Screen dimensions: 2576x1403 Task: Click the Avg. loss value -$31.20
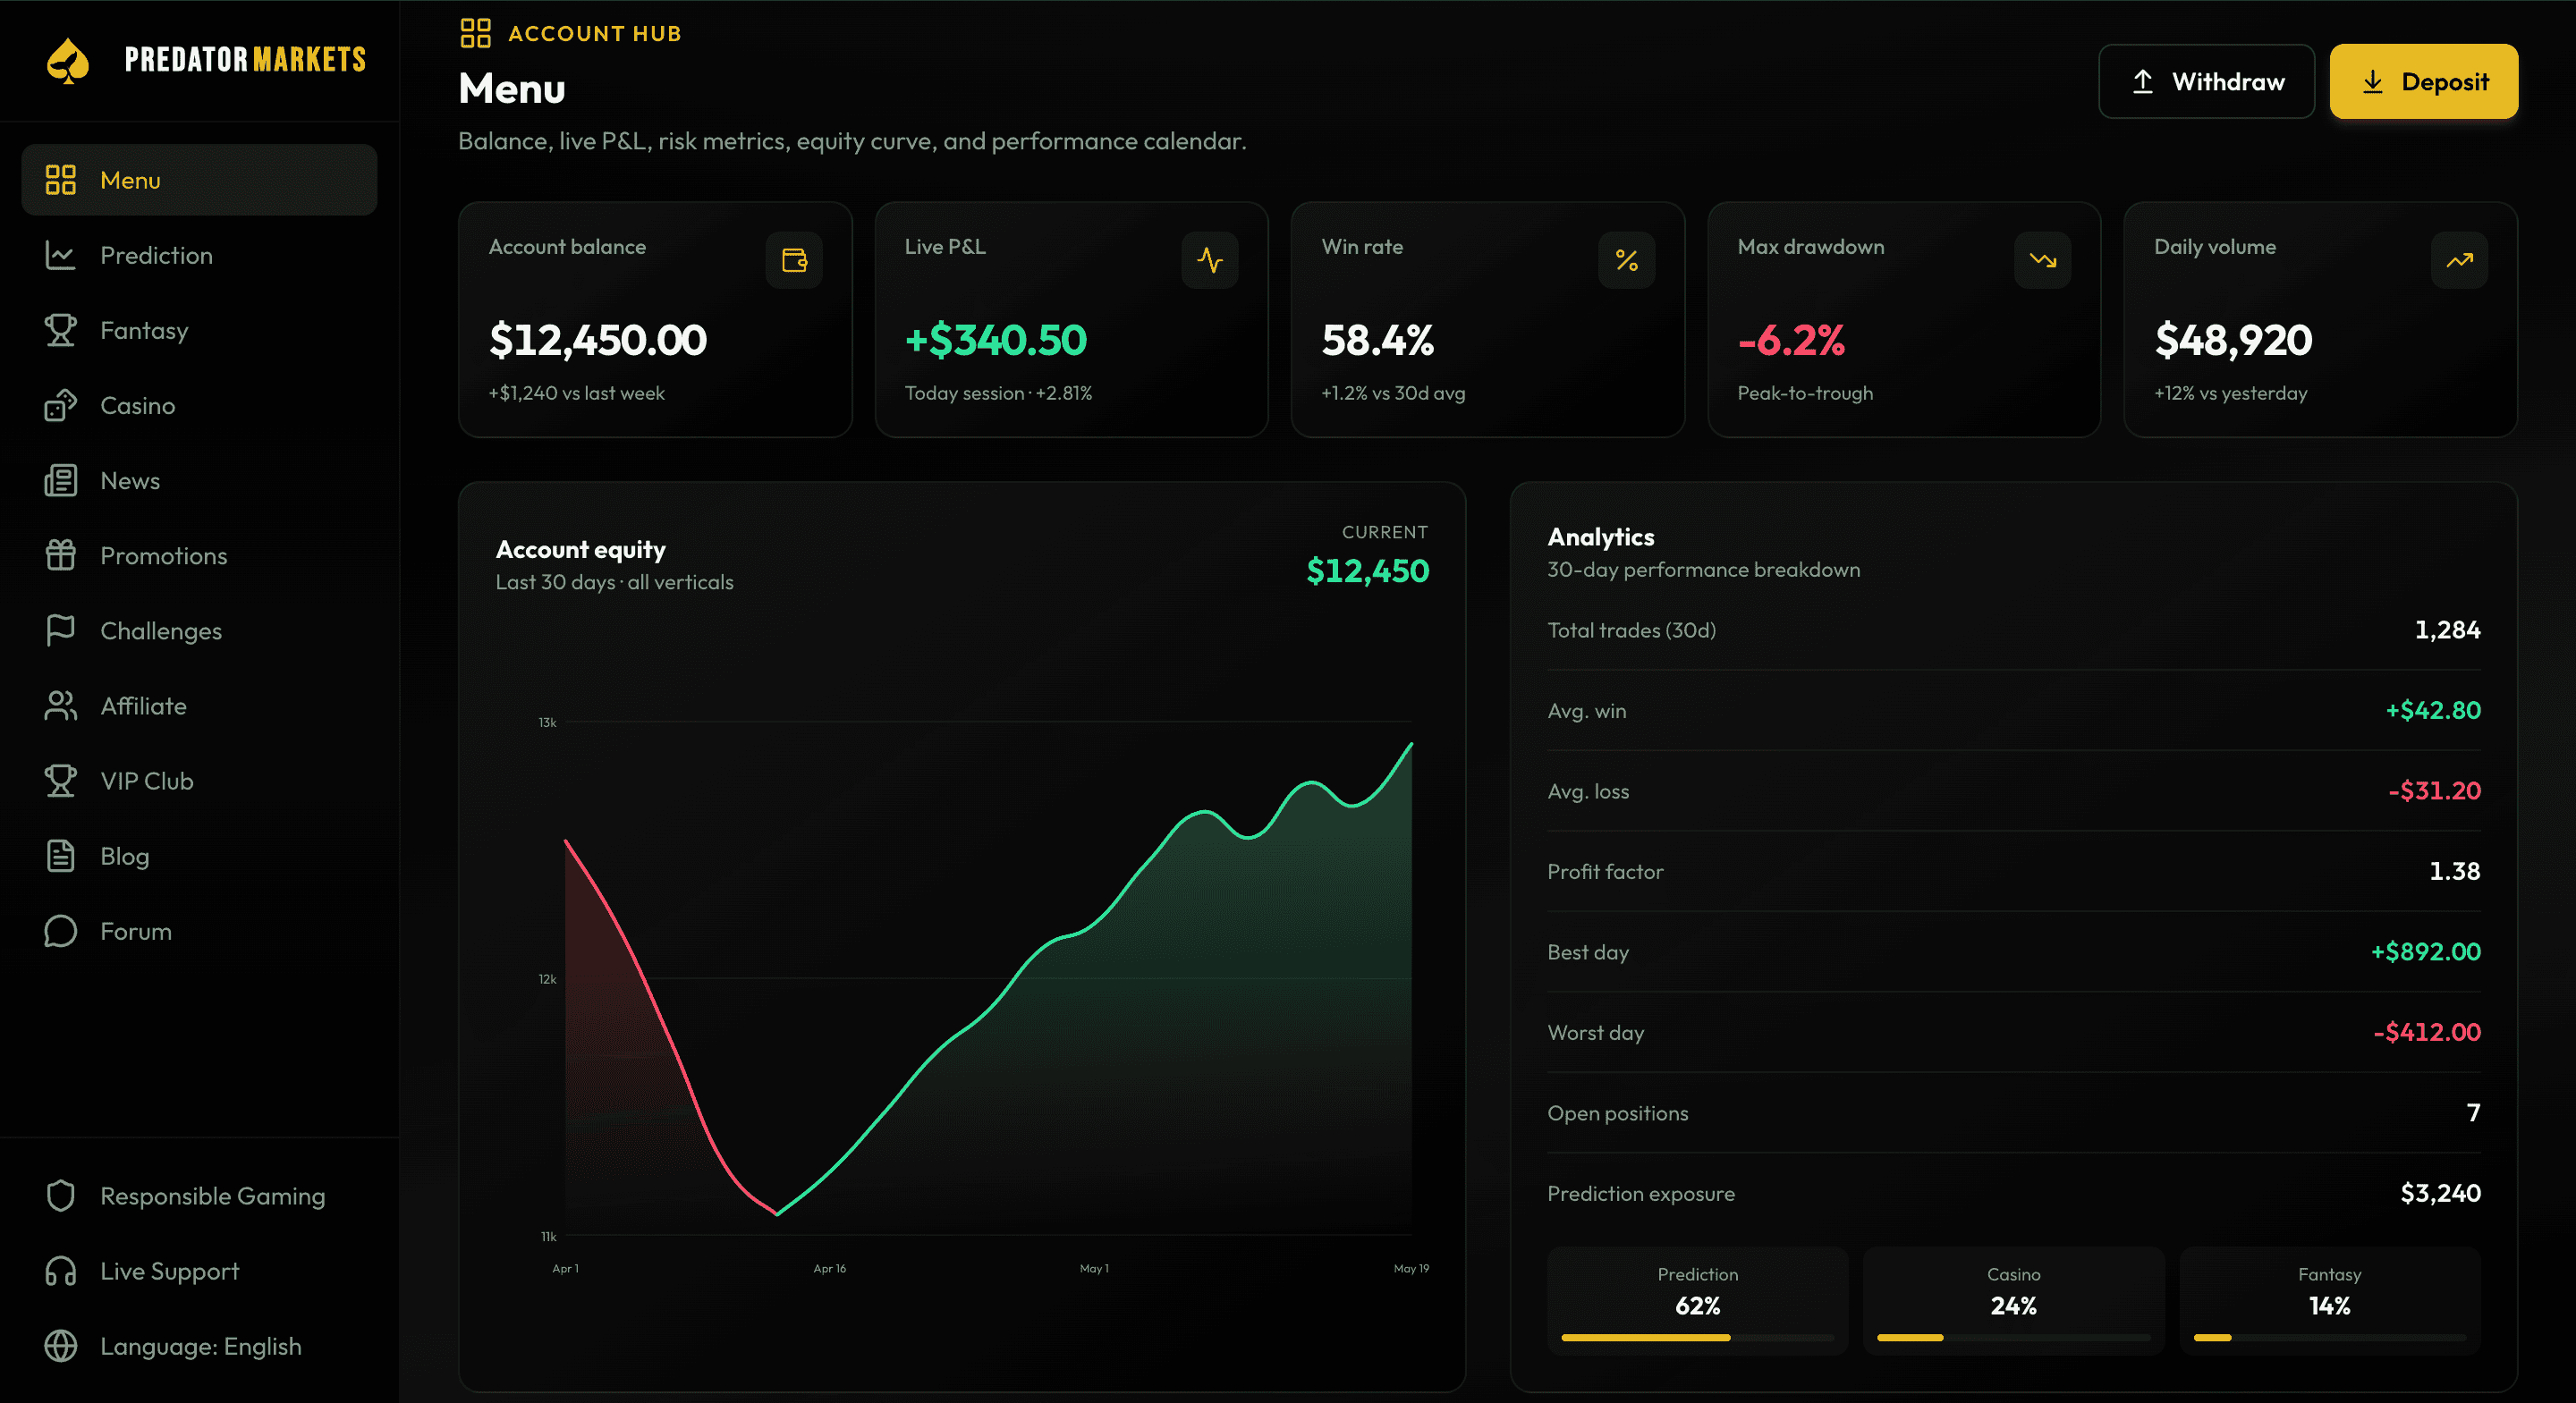2434,791
